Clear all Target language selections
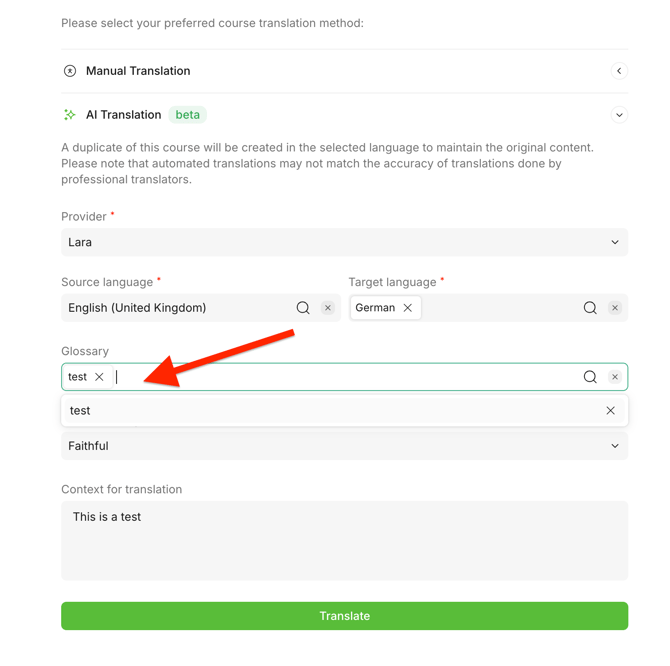 (615, 308)
